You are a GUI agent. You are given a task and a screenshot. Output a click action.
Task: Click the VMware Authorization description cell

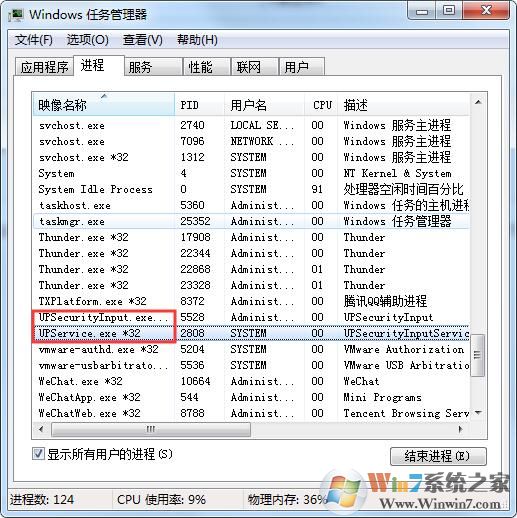click(x=404, y=349)
